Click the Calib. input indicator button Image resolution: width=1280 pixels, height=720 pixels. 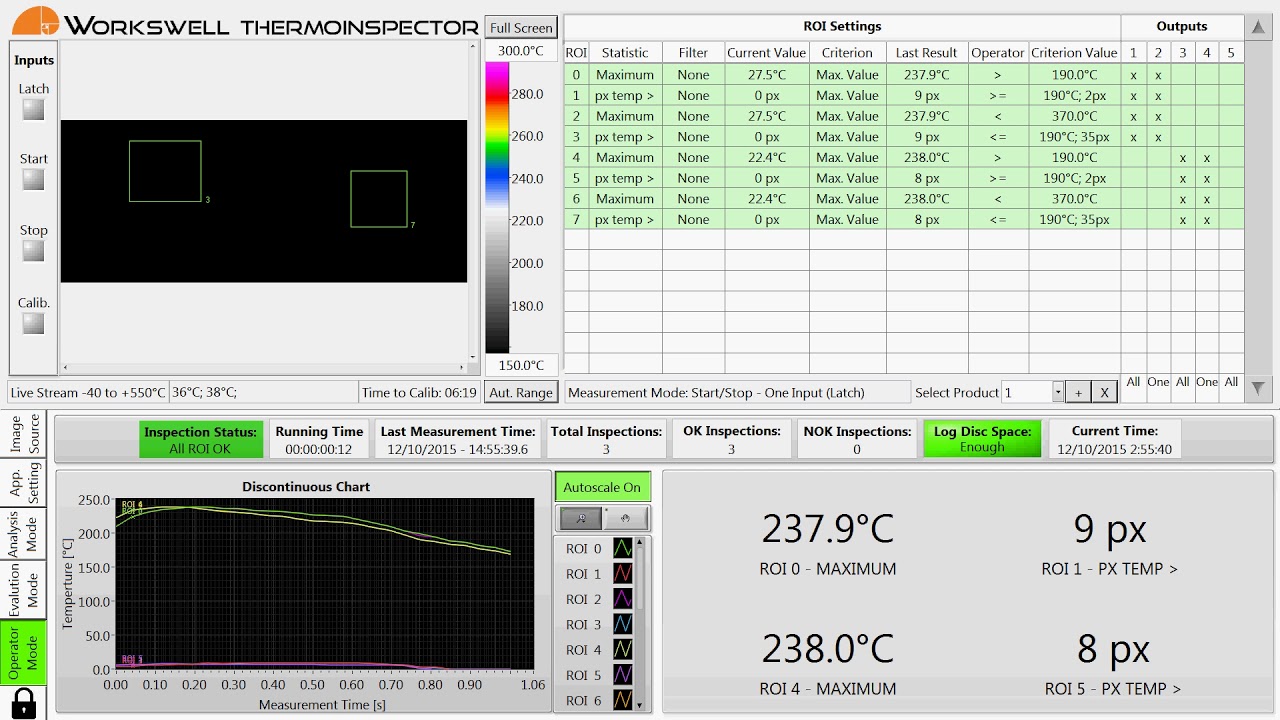pyautogui.click(x=34, y=324)
